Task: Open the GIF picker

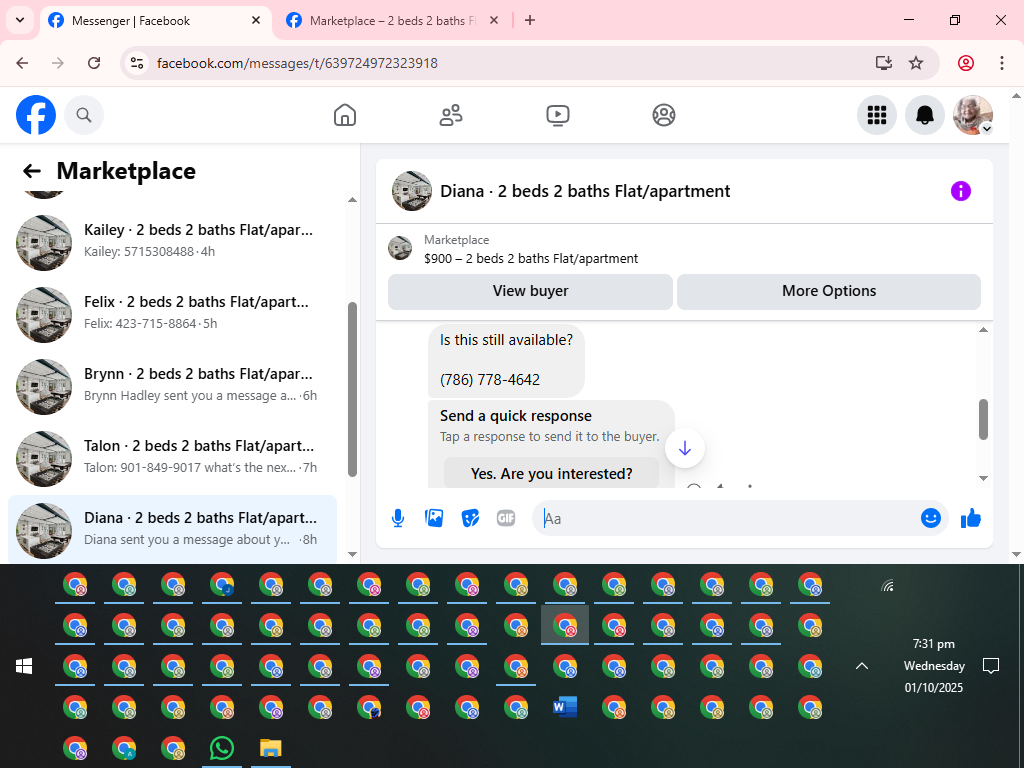Action: [506, 519]
